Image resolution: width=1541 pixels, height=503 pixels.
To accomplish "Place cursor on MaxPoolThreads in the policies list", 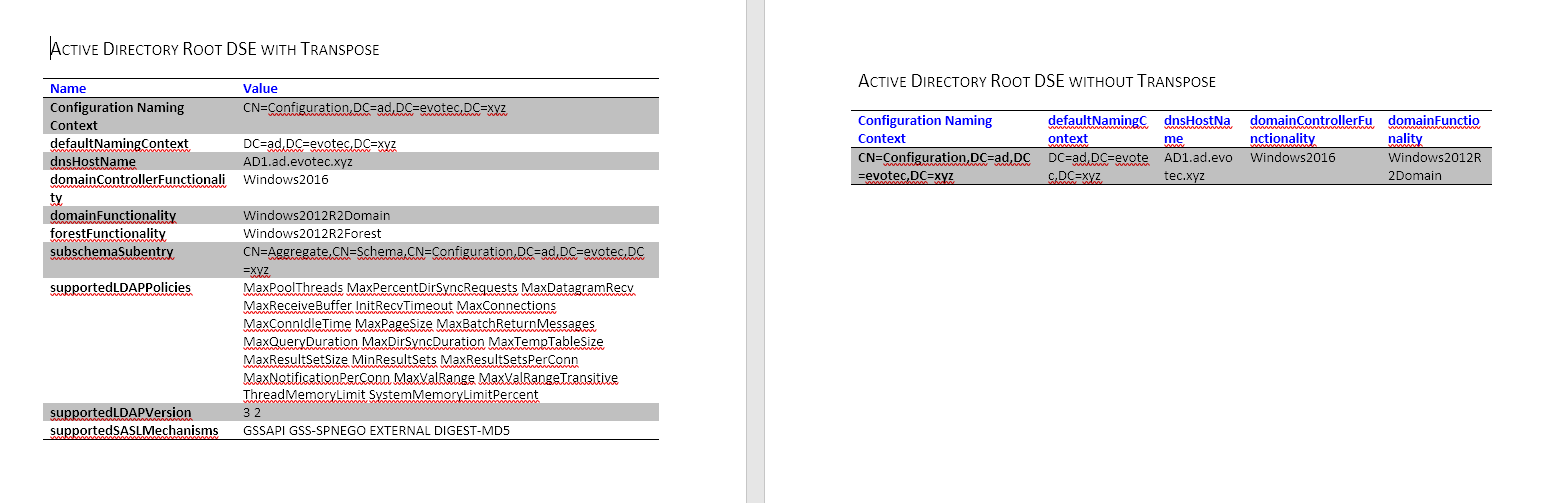I will pyautogui.click(x=287, y=288).
